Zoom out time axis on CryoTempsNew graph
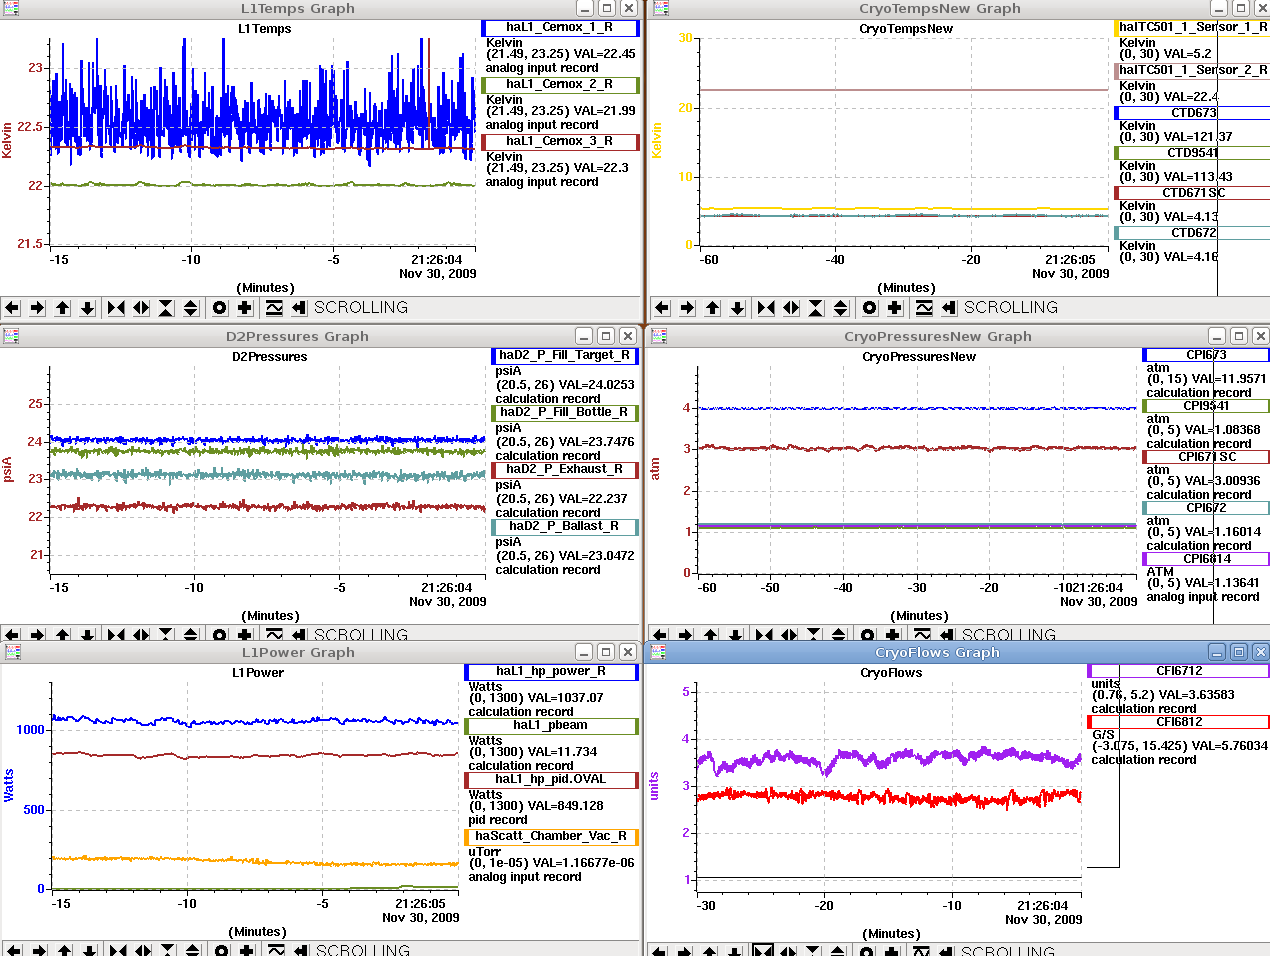The height and width of the screenshot is (956, 1270). coord(791,308)
